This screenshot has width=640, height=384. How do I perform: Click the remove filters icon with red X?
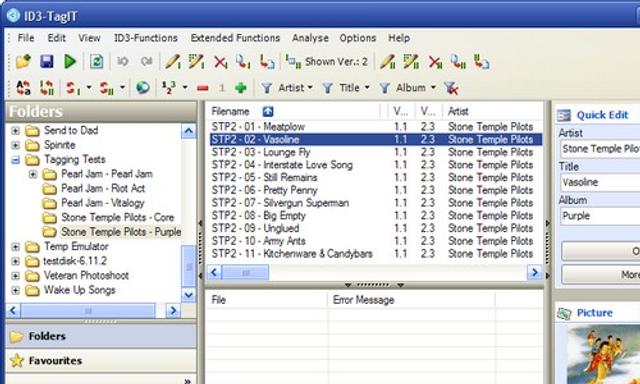[451, 88]
